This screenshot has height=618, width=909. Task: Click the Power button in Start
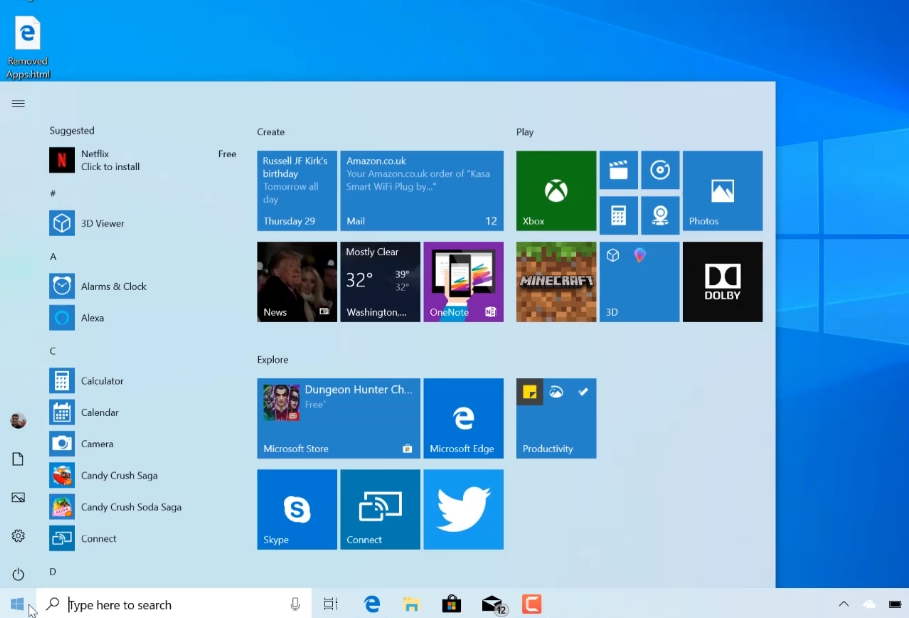[x=18, y=574]
